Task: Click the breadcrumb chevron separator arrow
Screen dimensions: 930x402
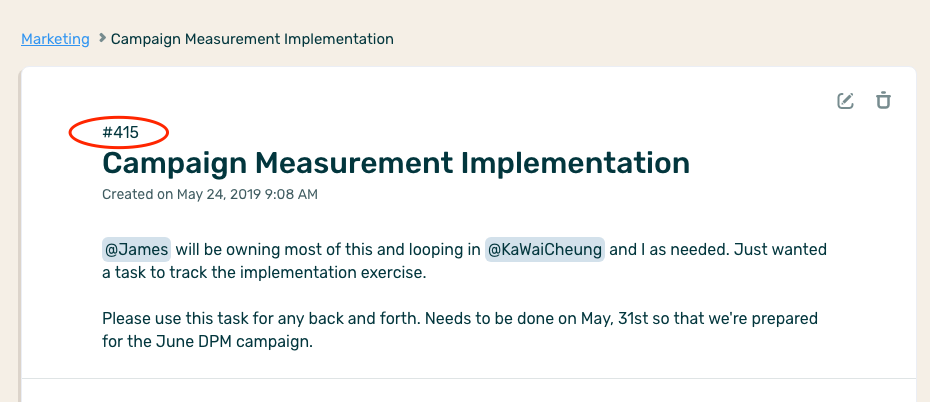Action: [x=101, y=39]
